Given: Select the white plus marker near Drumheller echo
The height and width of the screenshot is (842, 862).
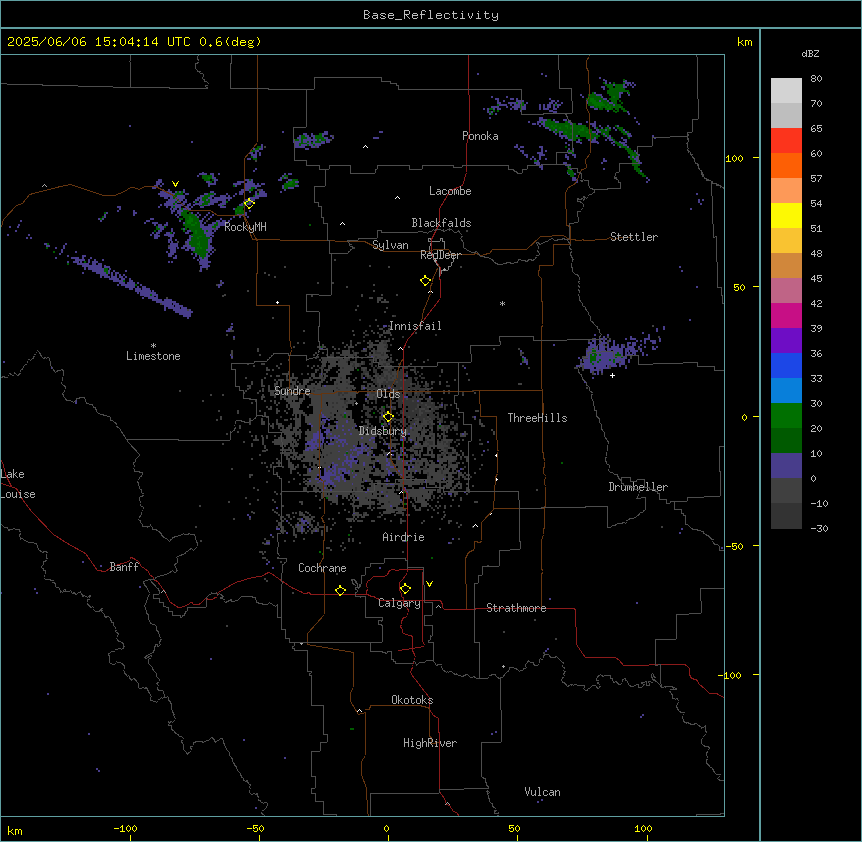Looking at the screenshot, I should (x=612, y=375).
